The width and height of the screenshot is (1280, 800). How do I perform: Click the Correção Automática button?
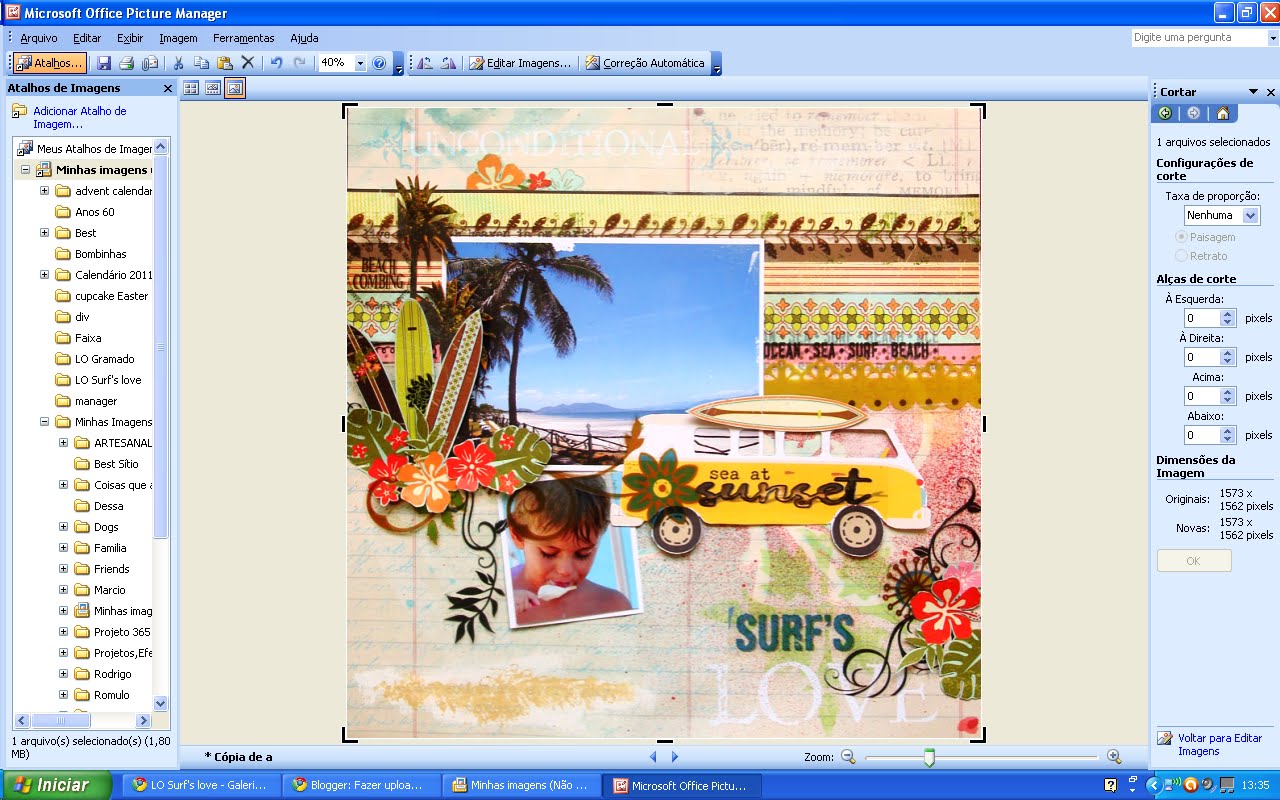645,63
